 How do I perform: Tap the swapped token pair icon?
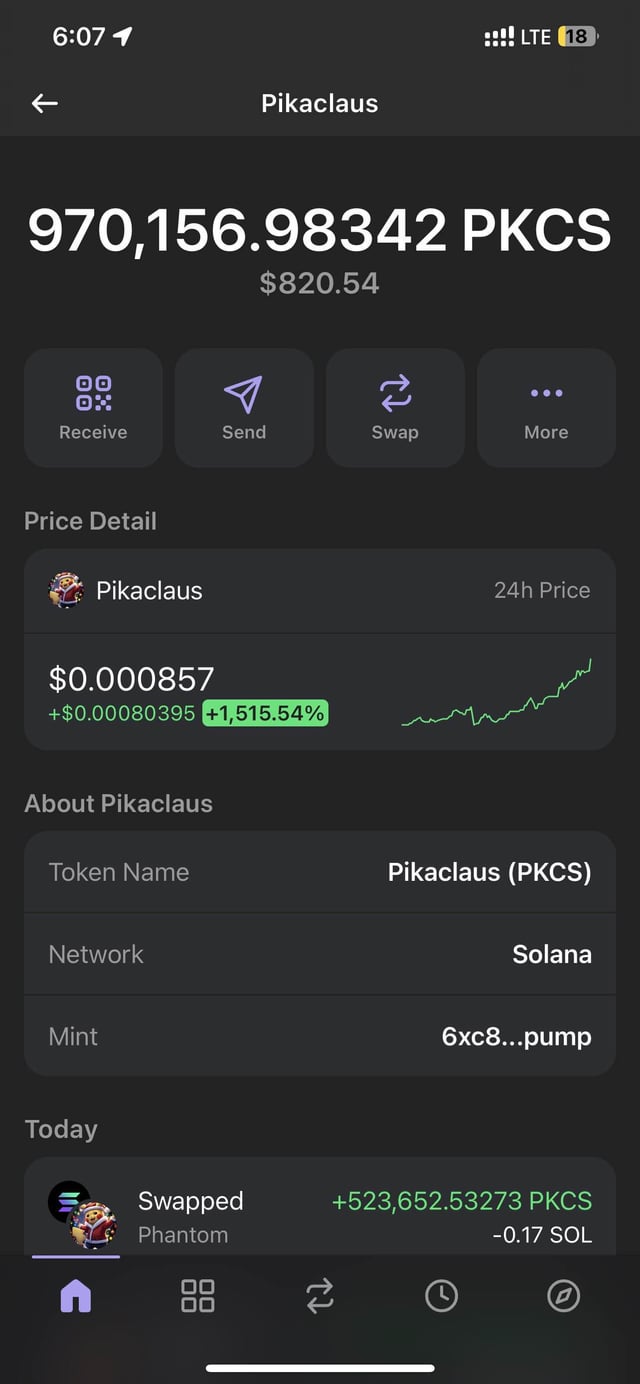(83, 1214)
